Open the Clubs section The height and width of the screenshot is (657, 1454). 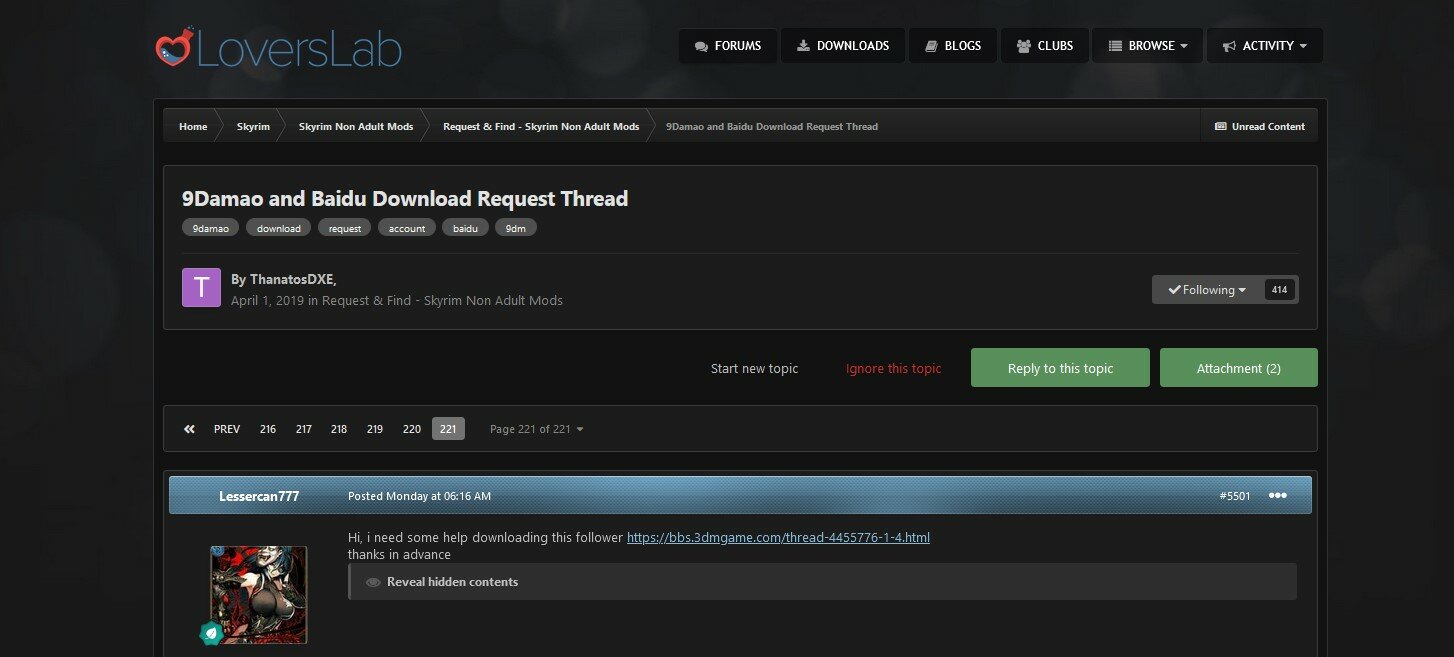click(1045, 46)
